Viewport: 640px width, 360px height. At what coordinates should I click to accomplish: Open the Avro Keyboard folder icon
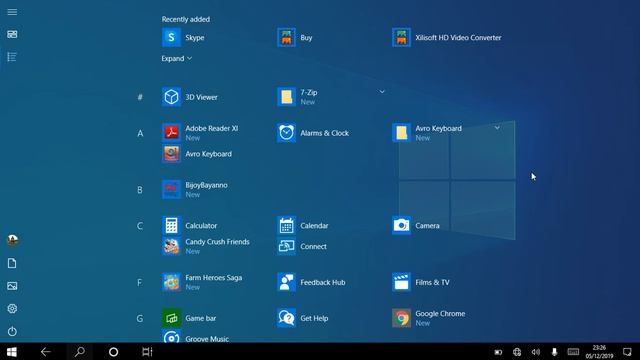pyautogui.click(x=402, y=133)
